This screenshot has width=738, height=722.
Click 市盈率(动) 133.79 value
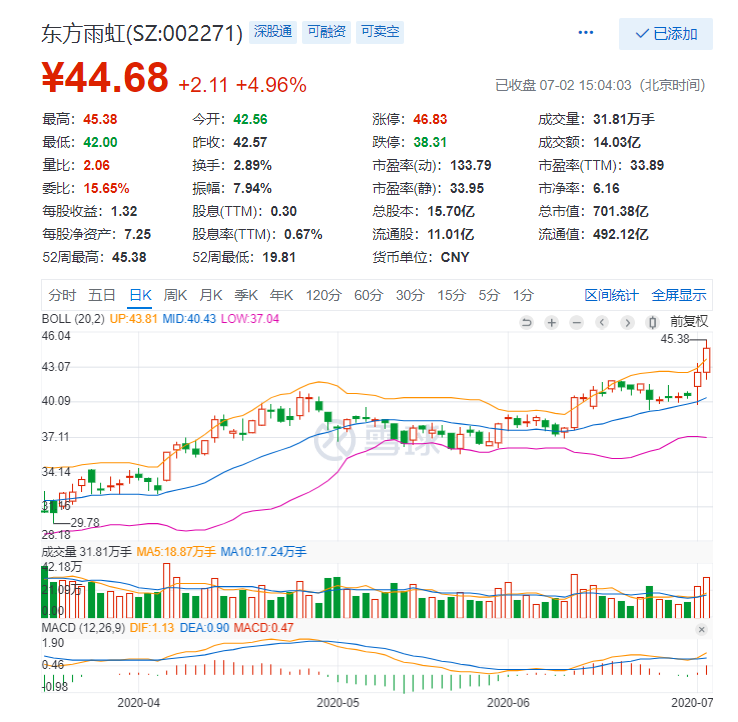471,165
